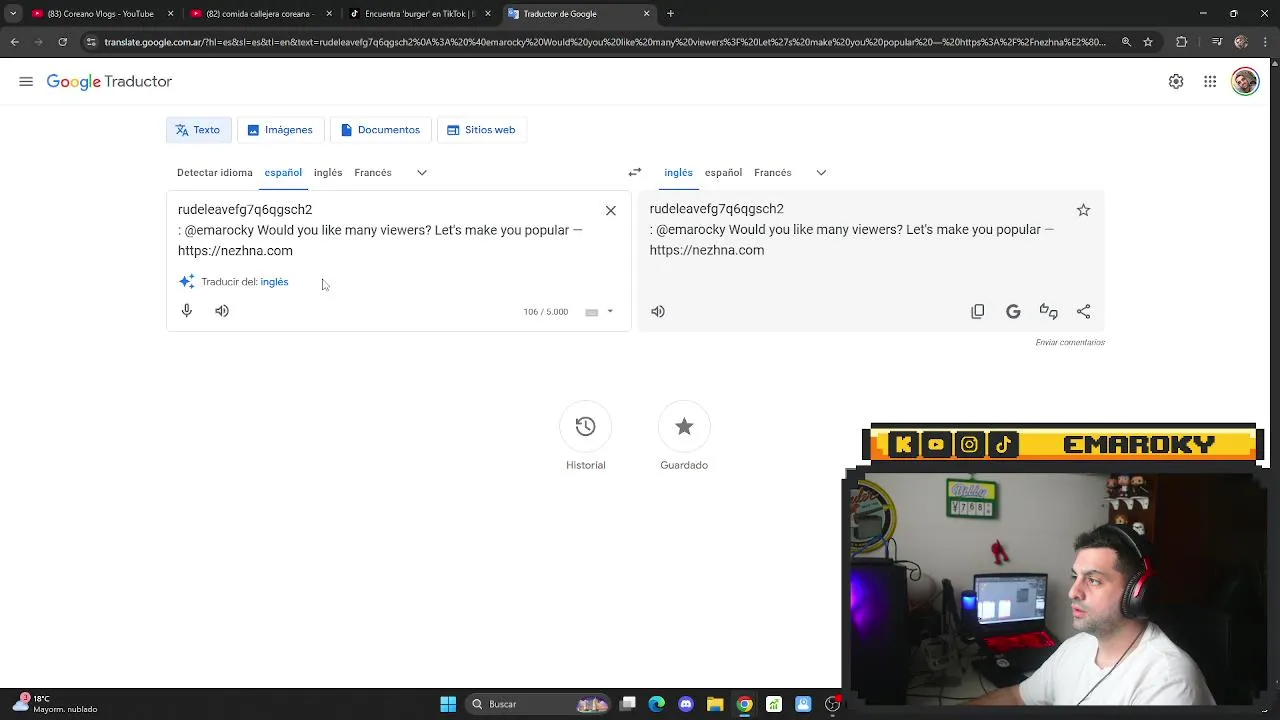Switch to Sitios web translation mode
This screenshot has width=1280, height=720.
pyautogui.click(x=481, y=130)
